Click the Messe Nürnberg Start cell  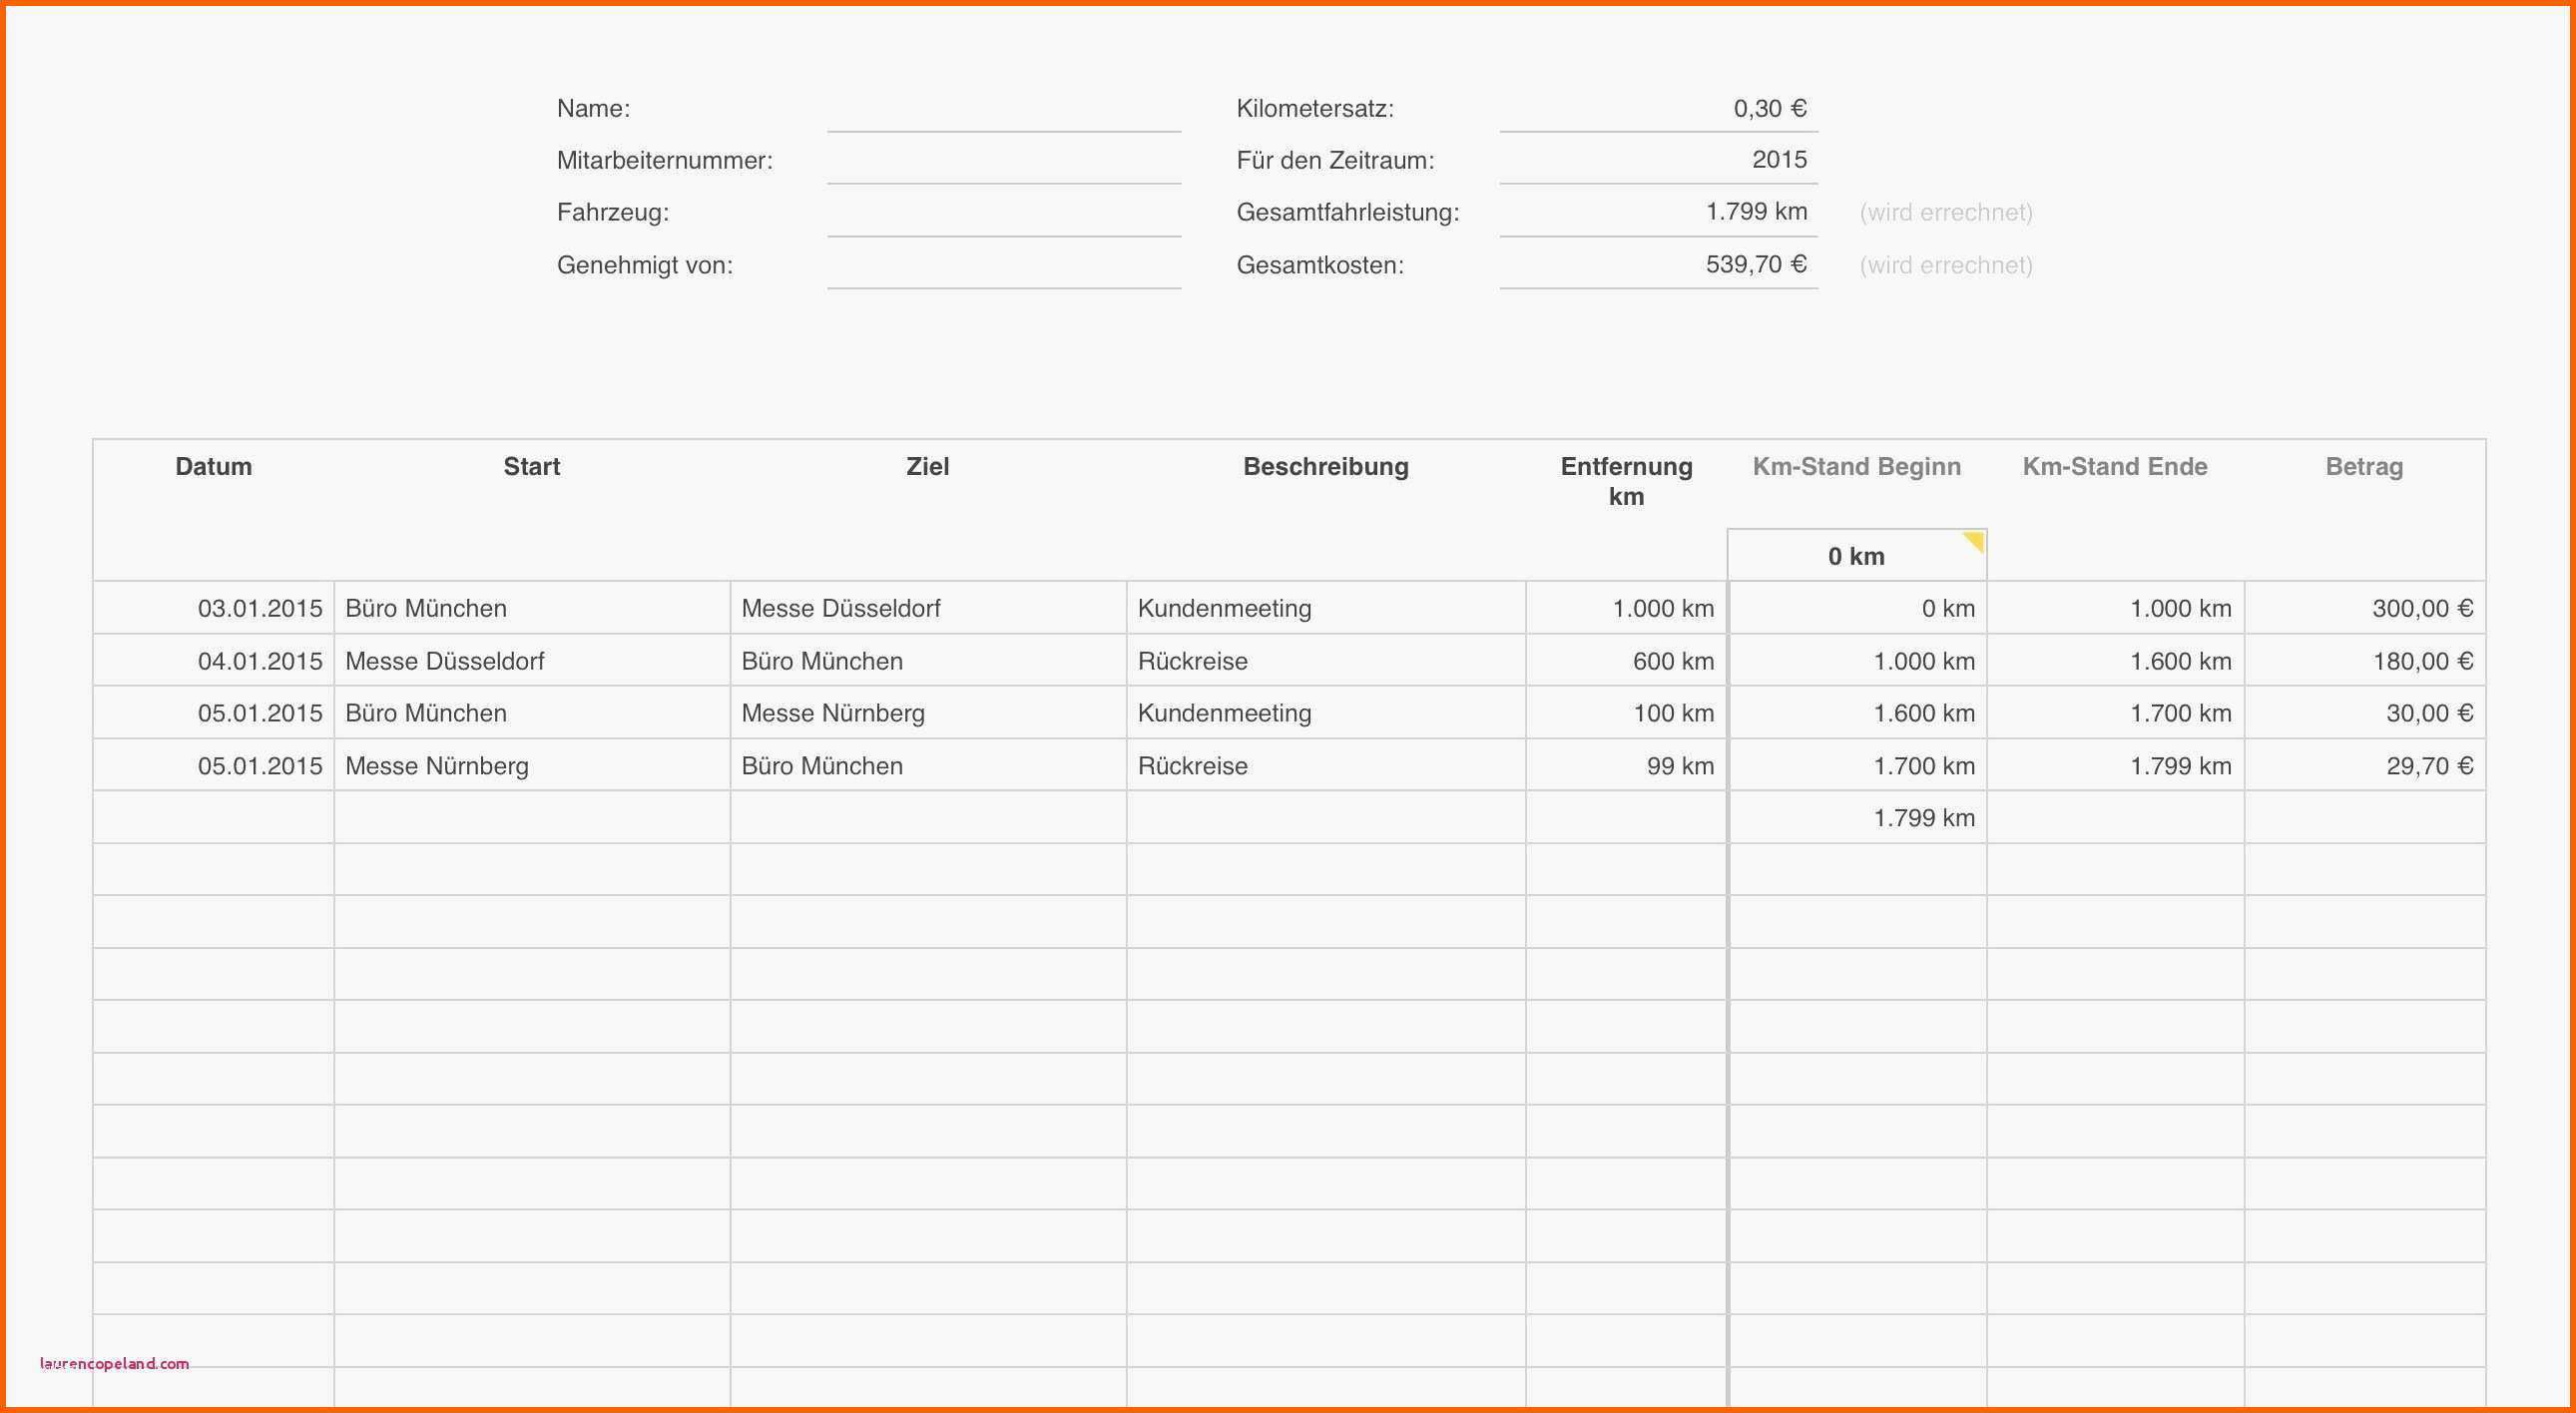pos(532,766)
